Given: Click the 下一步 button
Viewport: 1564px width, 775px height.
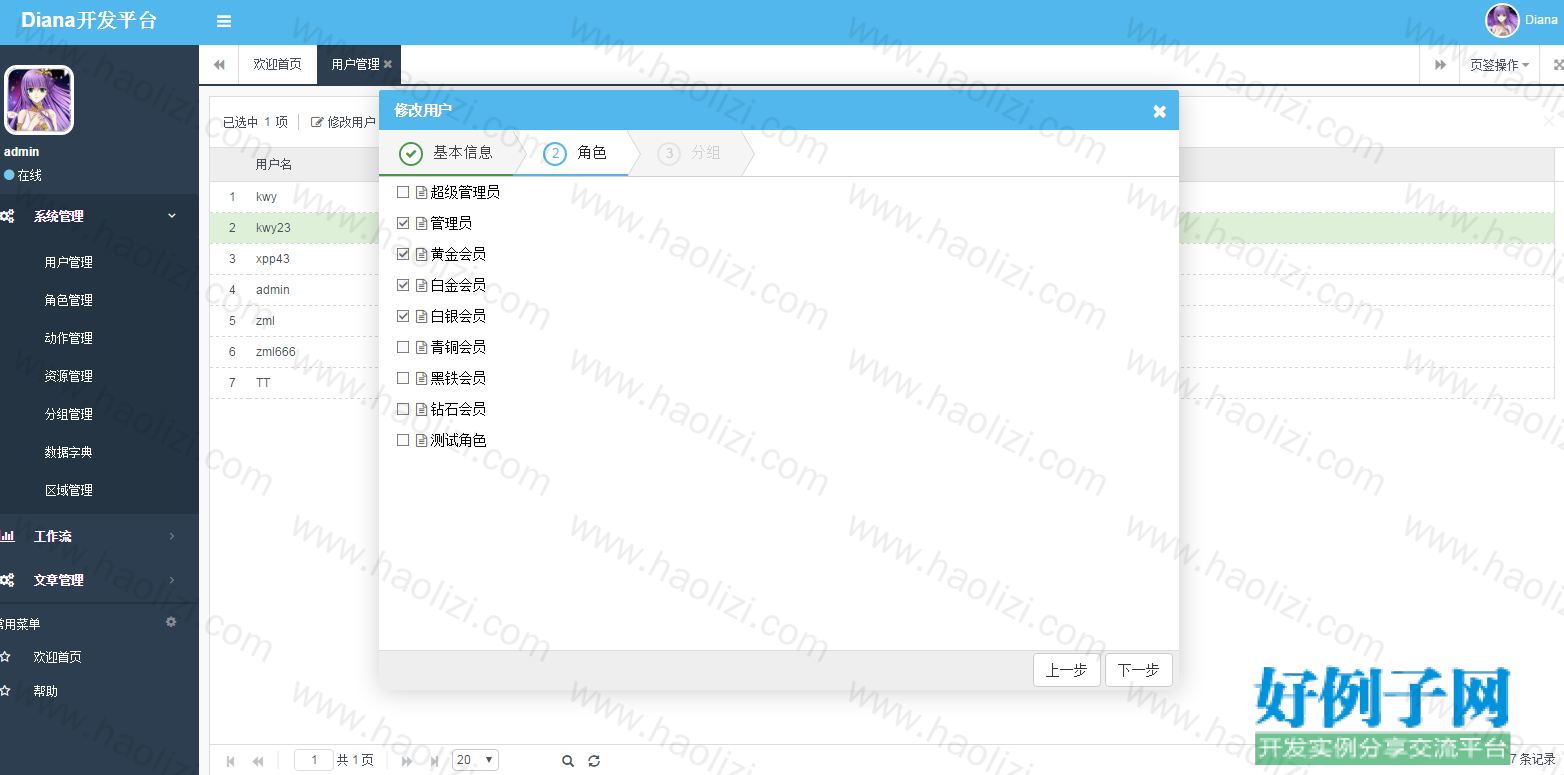Looking at the screenshot, I should (x=1138, y=670).
